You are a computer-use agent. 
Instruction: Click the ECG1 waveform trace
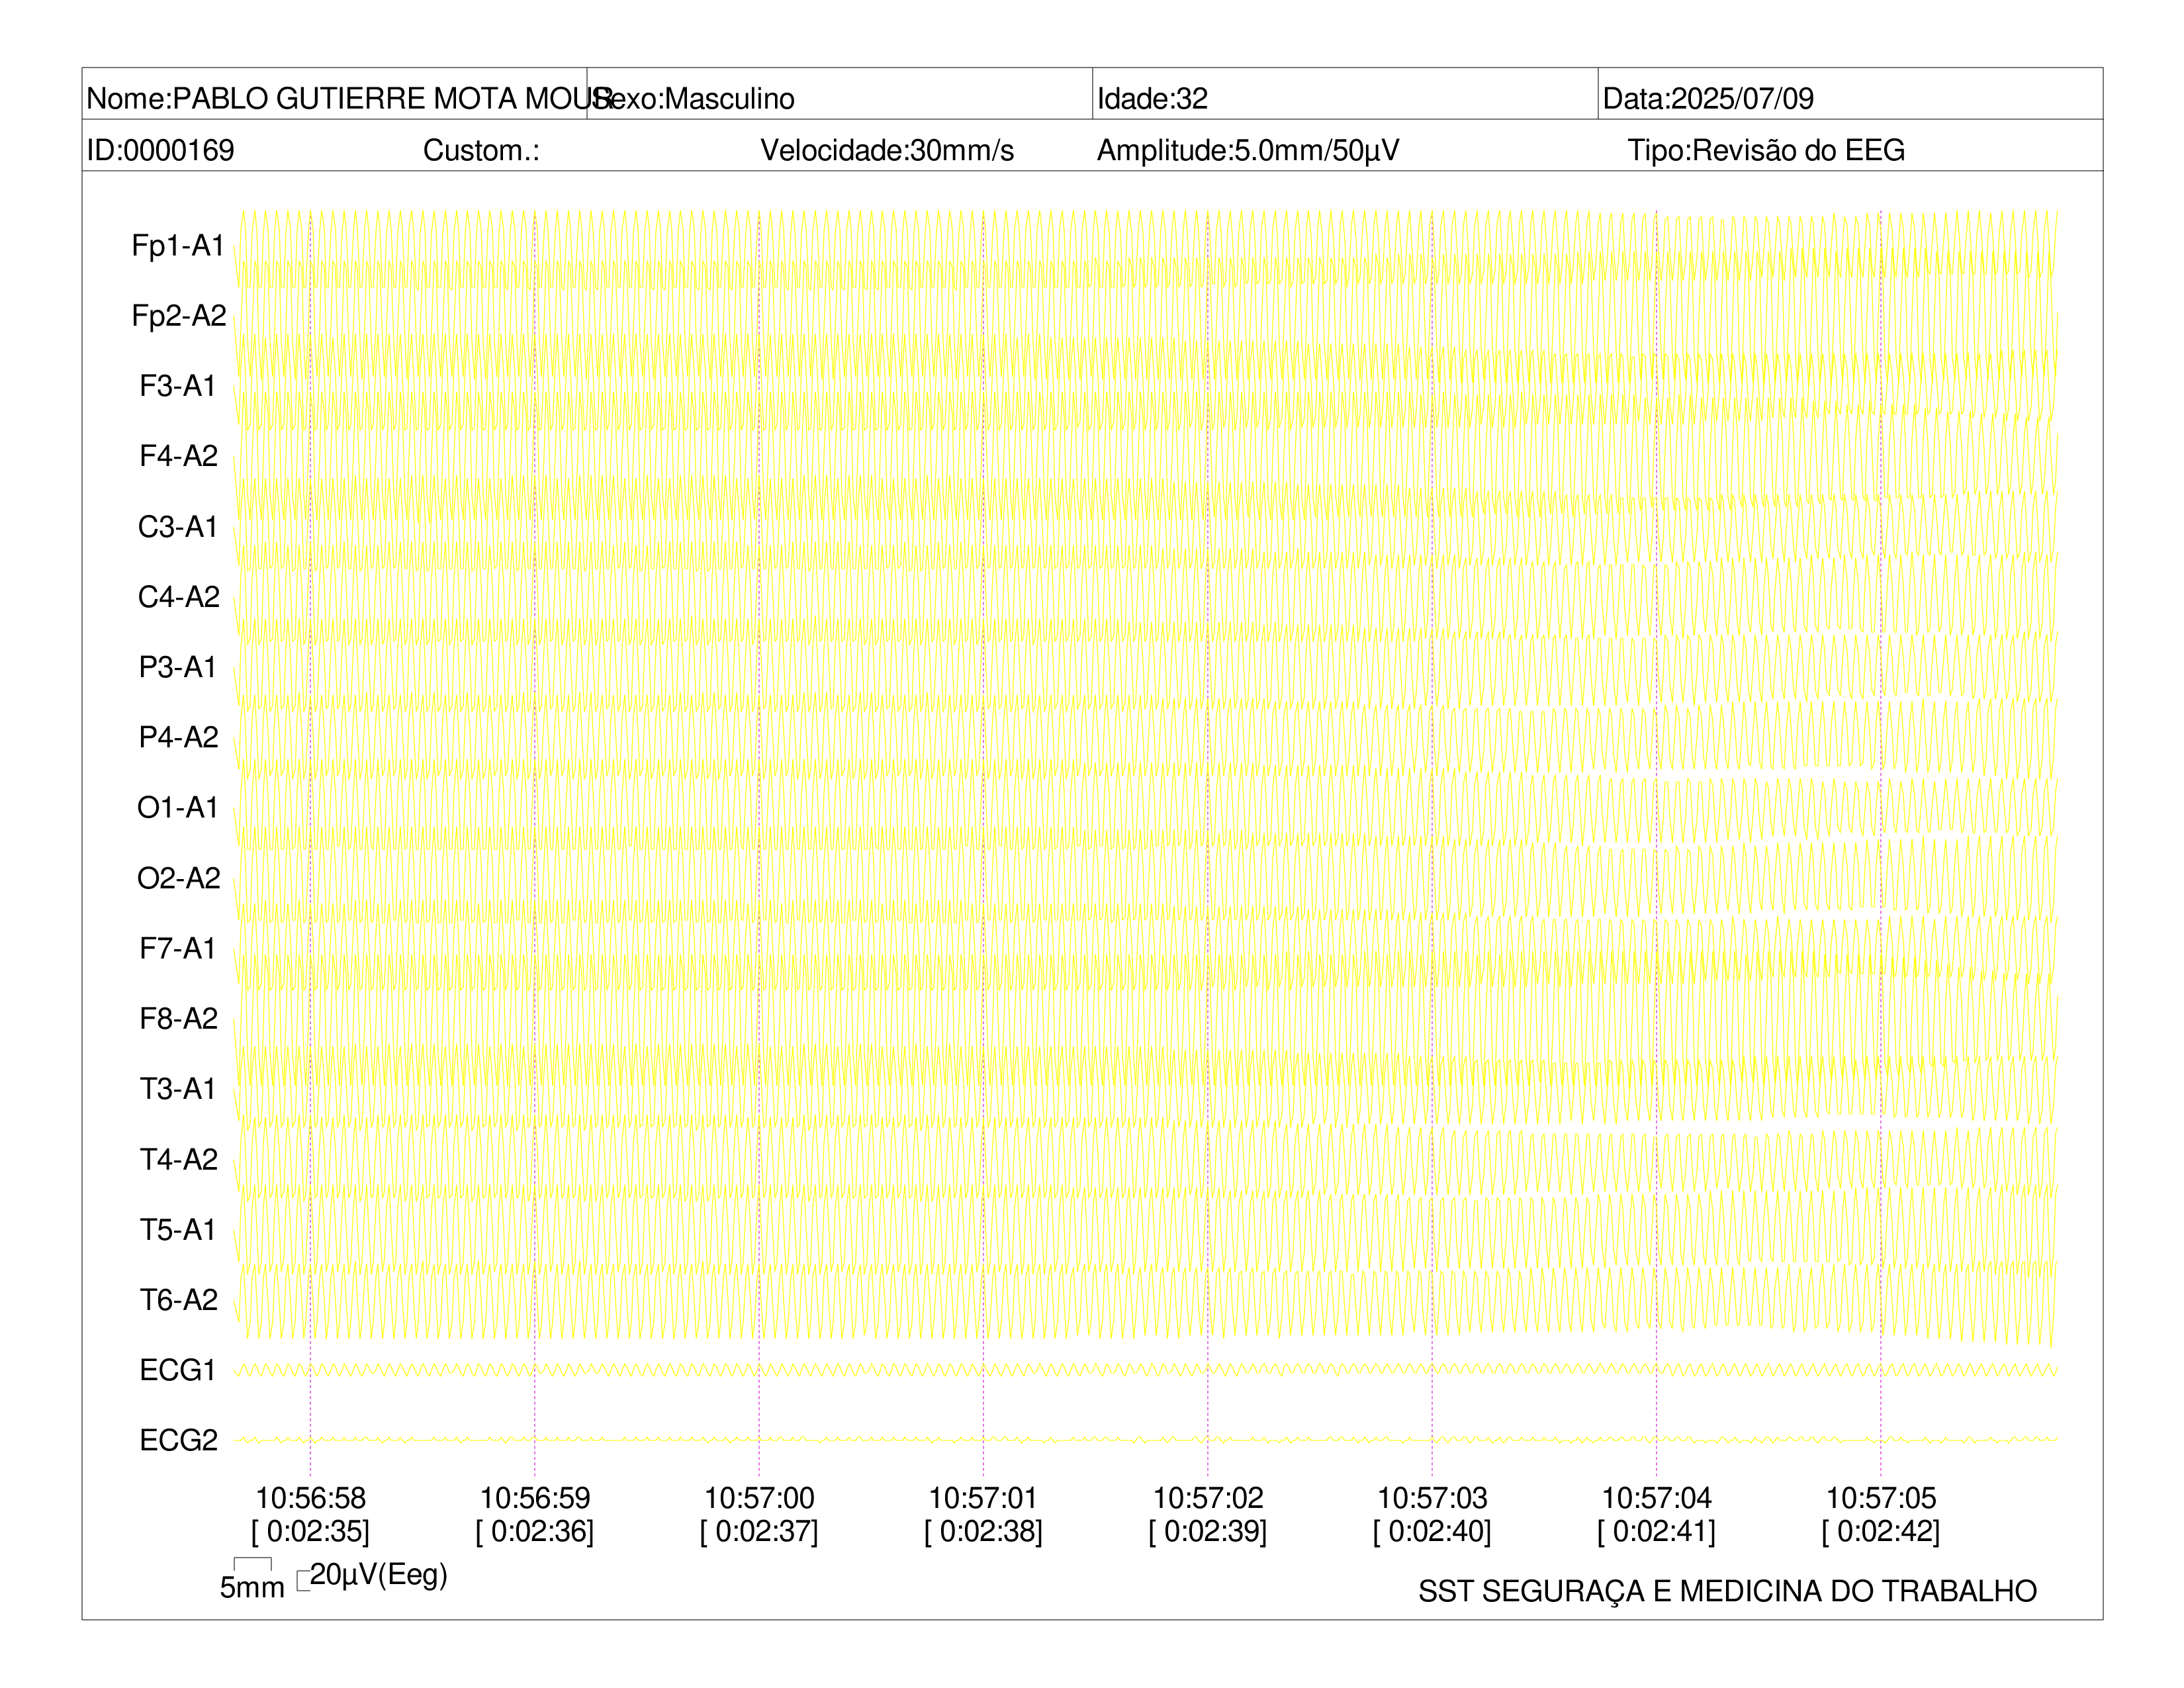click(x=1146, y=1370)
